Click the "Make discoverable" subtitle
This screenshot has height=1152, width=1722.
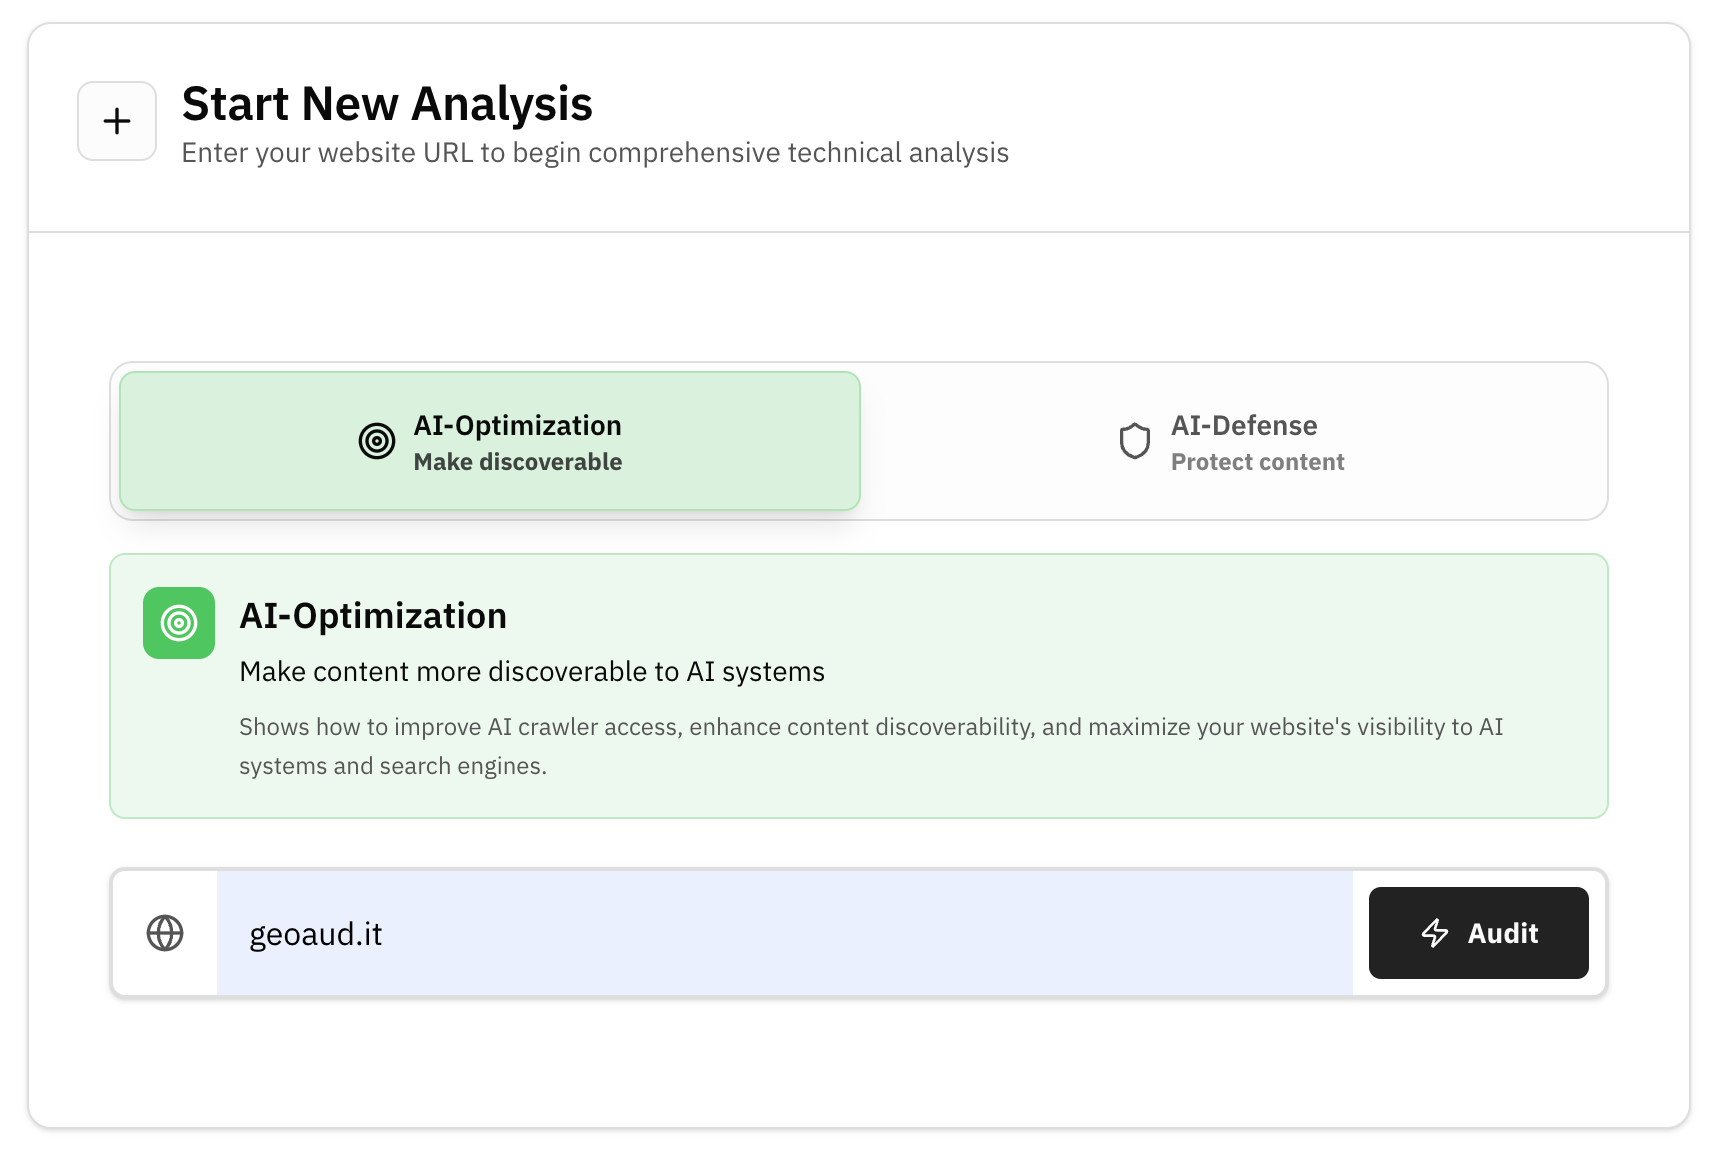click(517, 462)
